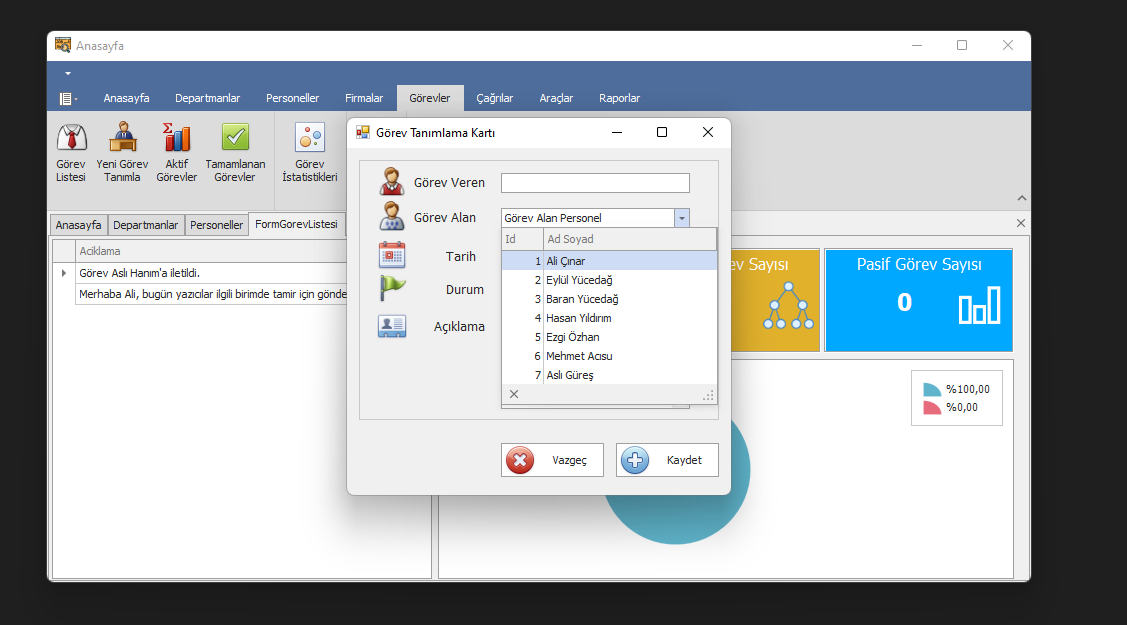This screenshot has height=625, width=1127.
Task: Open the Anasayfa ribbon tab
Action: point(126,98)
